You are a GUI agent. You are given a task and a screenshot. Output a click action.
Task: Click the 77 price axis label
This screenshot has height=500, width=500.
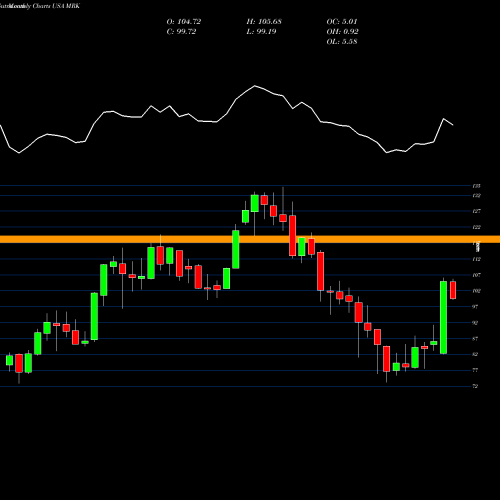click(475, 370)
